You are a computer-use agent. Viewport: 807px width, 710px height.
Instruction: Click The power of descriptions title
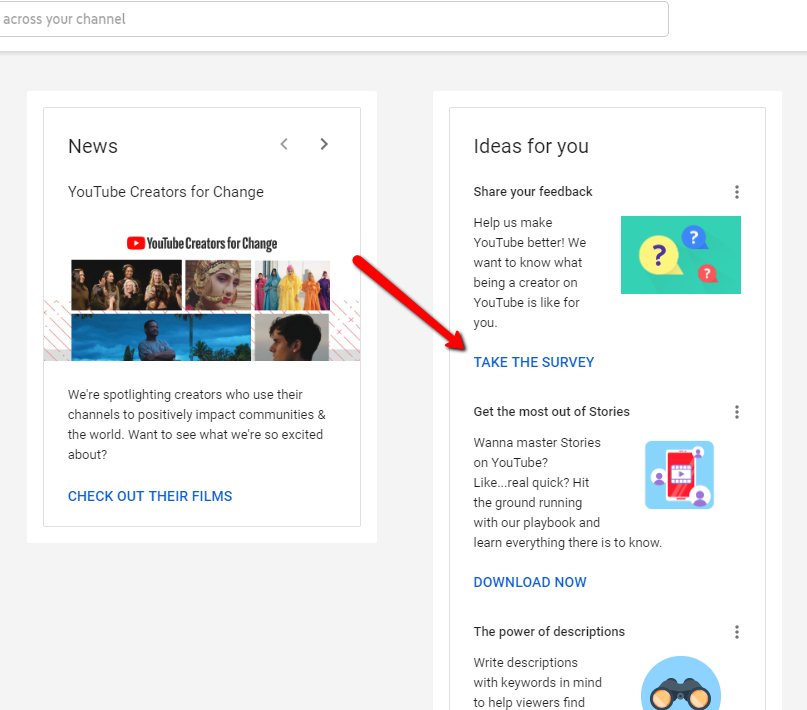click(x=549, y=631)
